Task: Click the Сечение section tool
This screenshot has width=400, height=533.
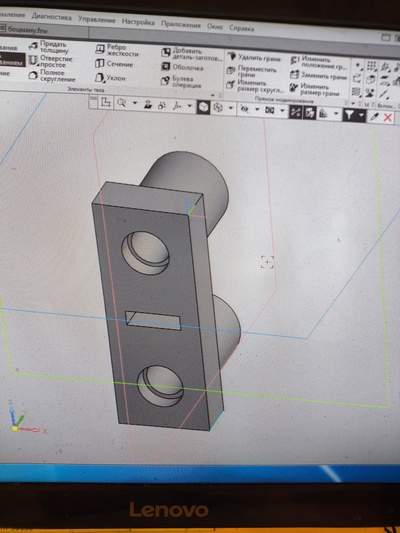Action: [x=114, y=64]
